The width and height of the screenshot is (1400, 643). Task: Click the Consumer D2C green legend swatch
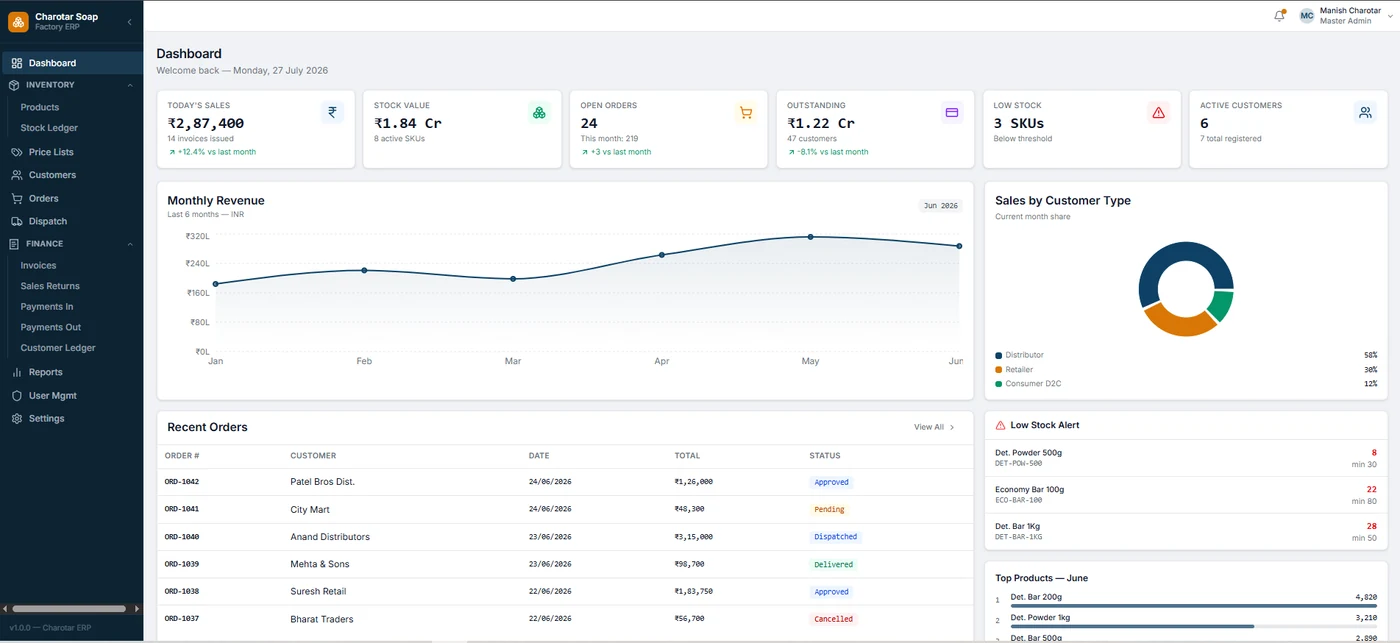click(998, 384)
